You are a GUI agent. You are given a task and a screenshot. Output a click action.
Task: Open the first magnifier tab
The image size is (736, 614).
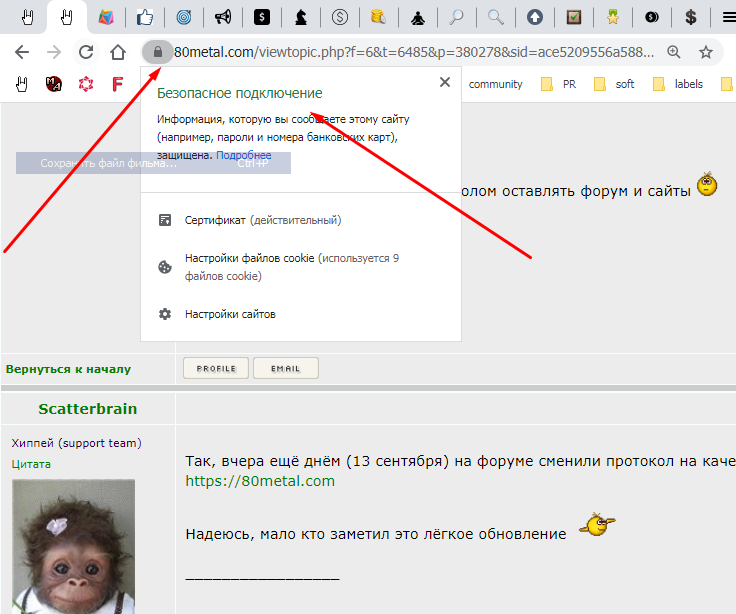pyautogui.click(x=456, y=17)
